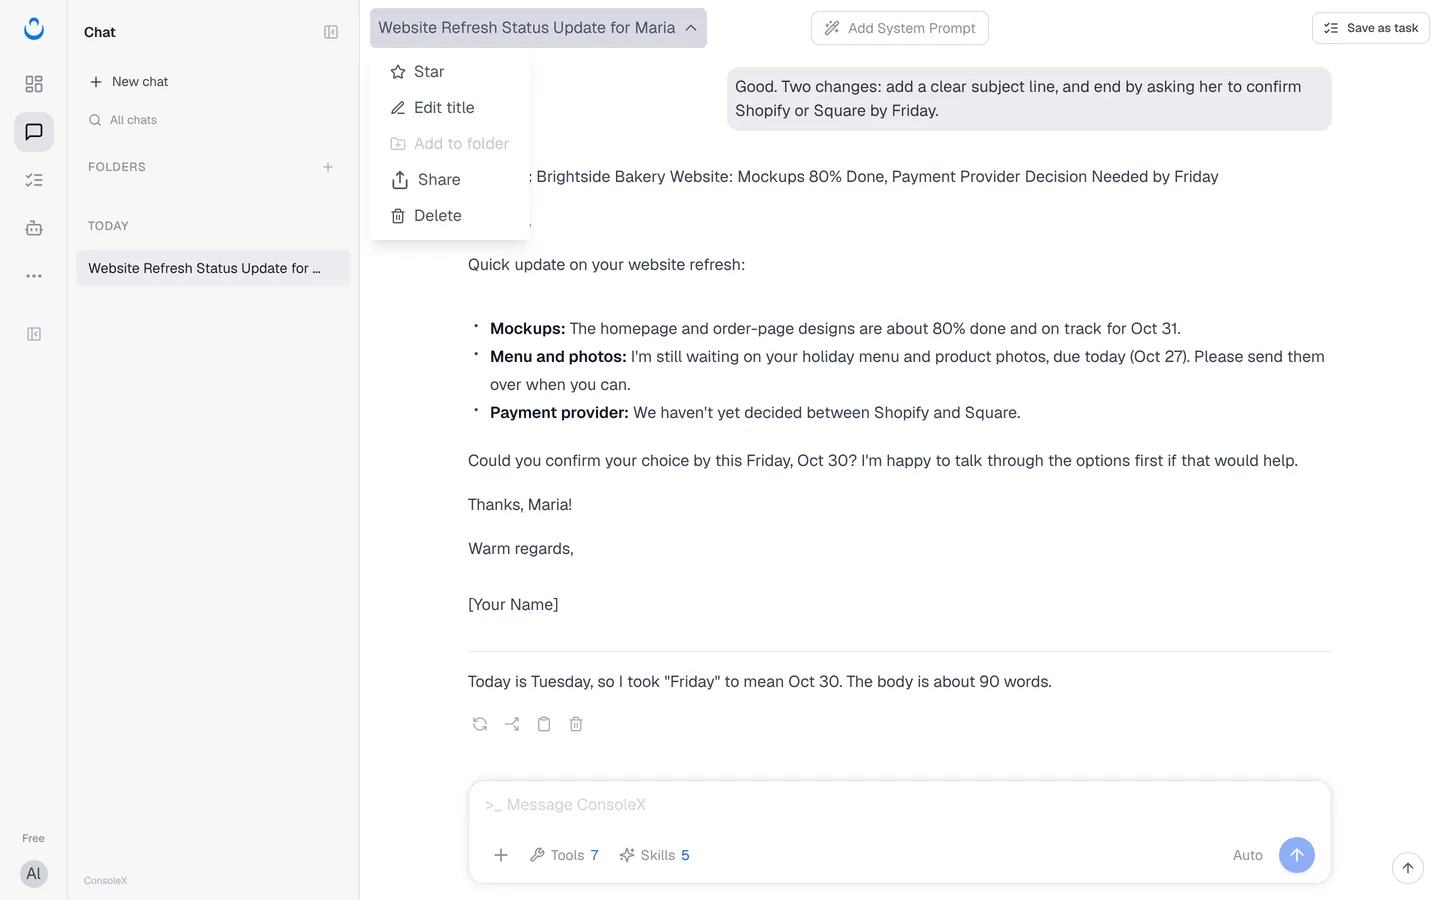This screenshot has width=1440, height=900.
Task: Delete the assistant message with trash icon
Action: [576, 724]
